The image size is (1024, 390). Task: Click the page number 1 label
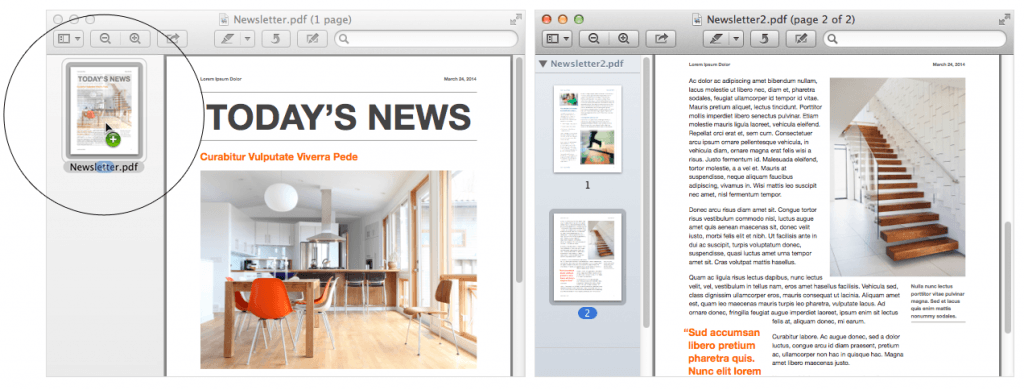[x=587, y=186]
